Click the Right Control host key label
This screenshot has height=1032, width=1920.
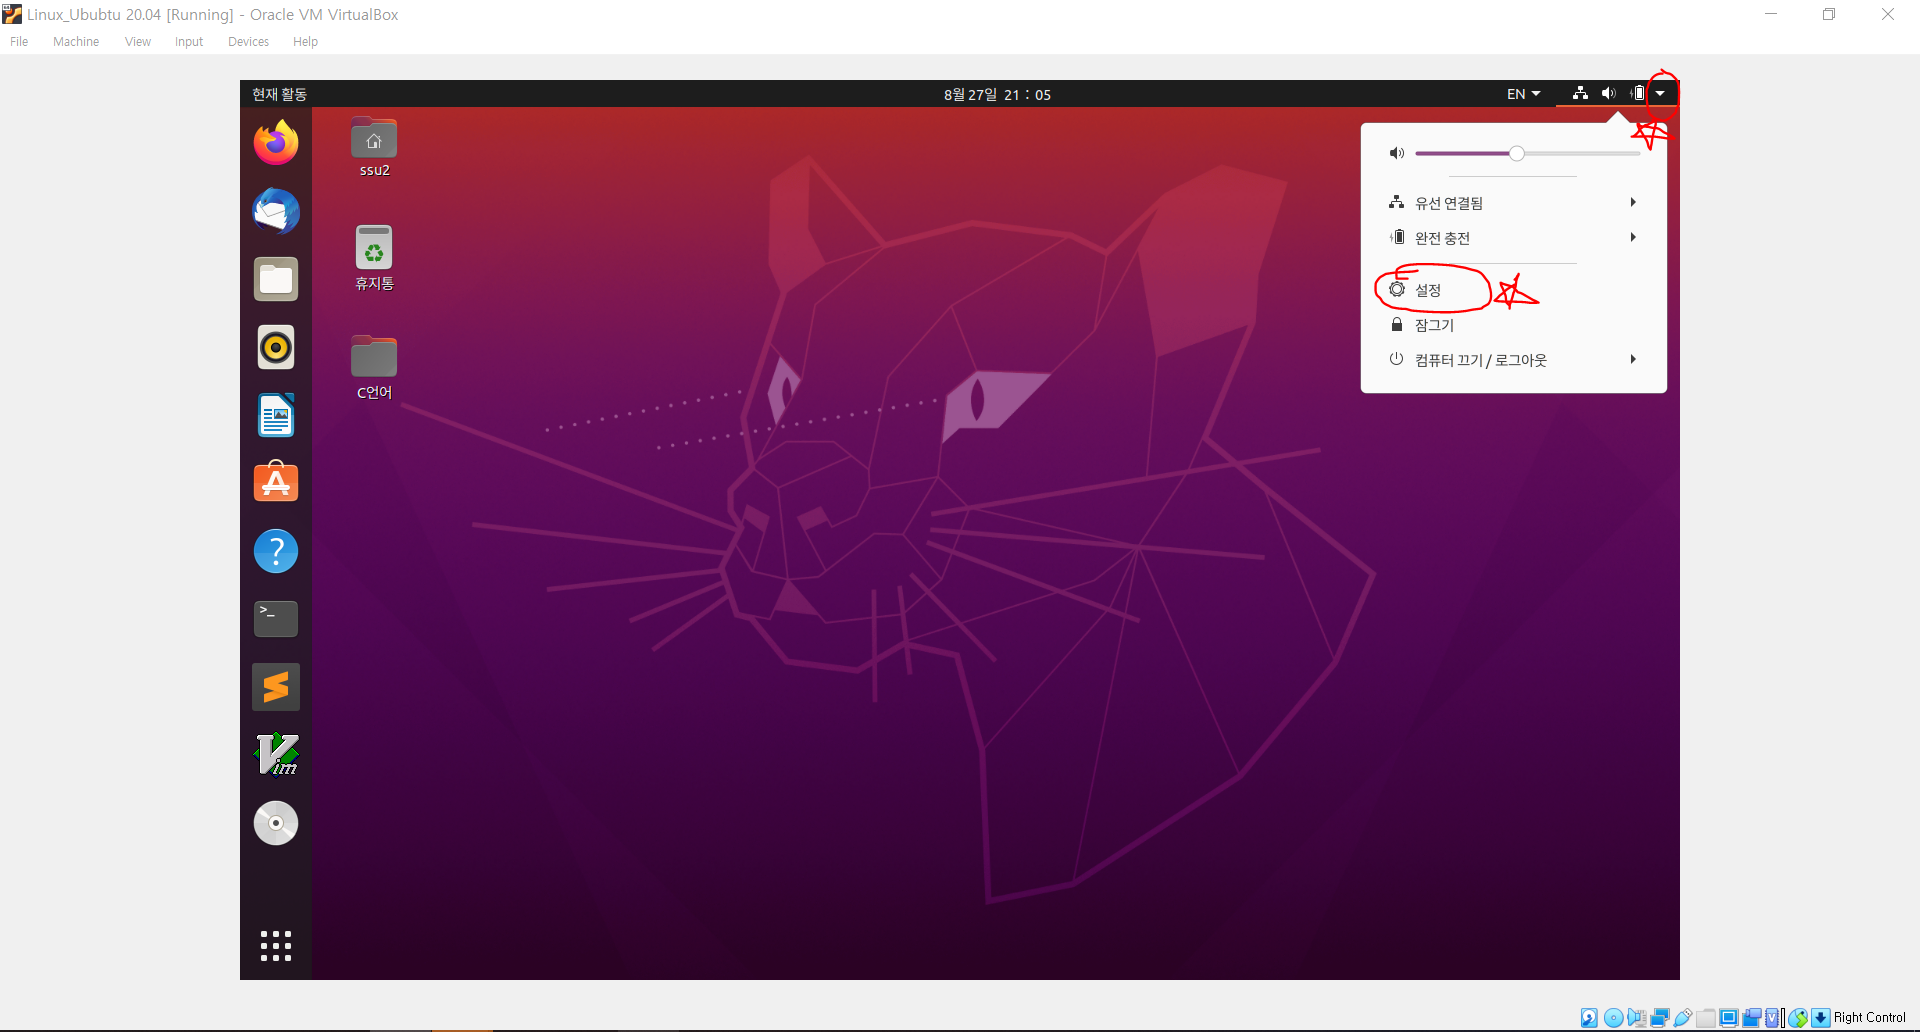pos(1869,1018)
